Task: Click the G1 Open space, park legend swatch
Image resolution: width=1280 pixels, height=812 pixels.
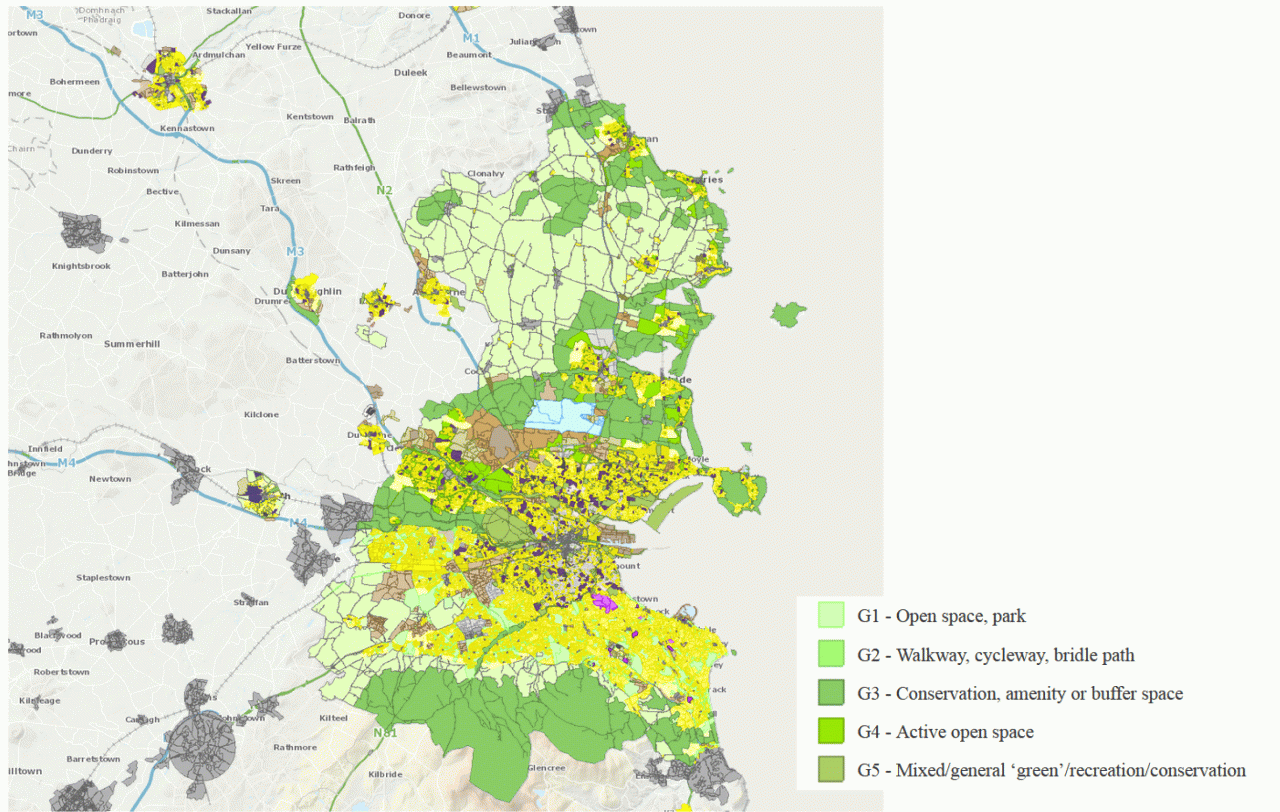Action: (831, 615)
